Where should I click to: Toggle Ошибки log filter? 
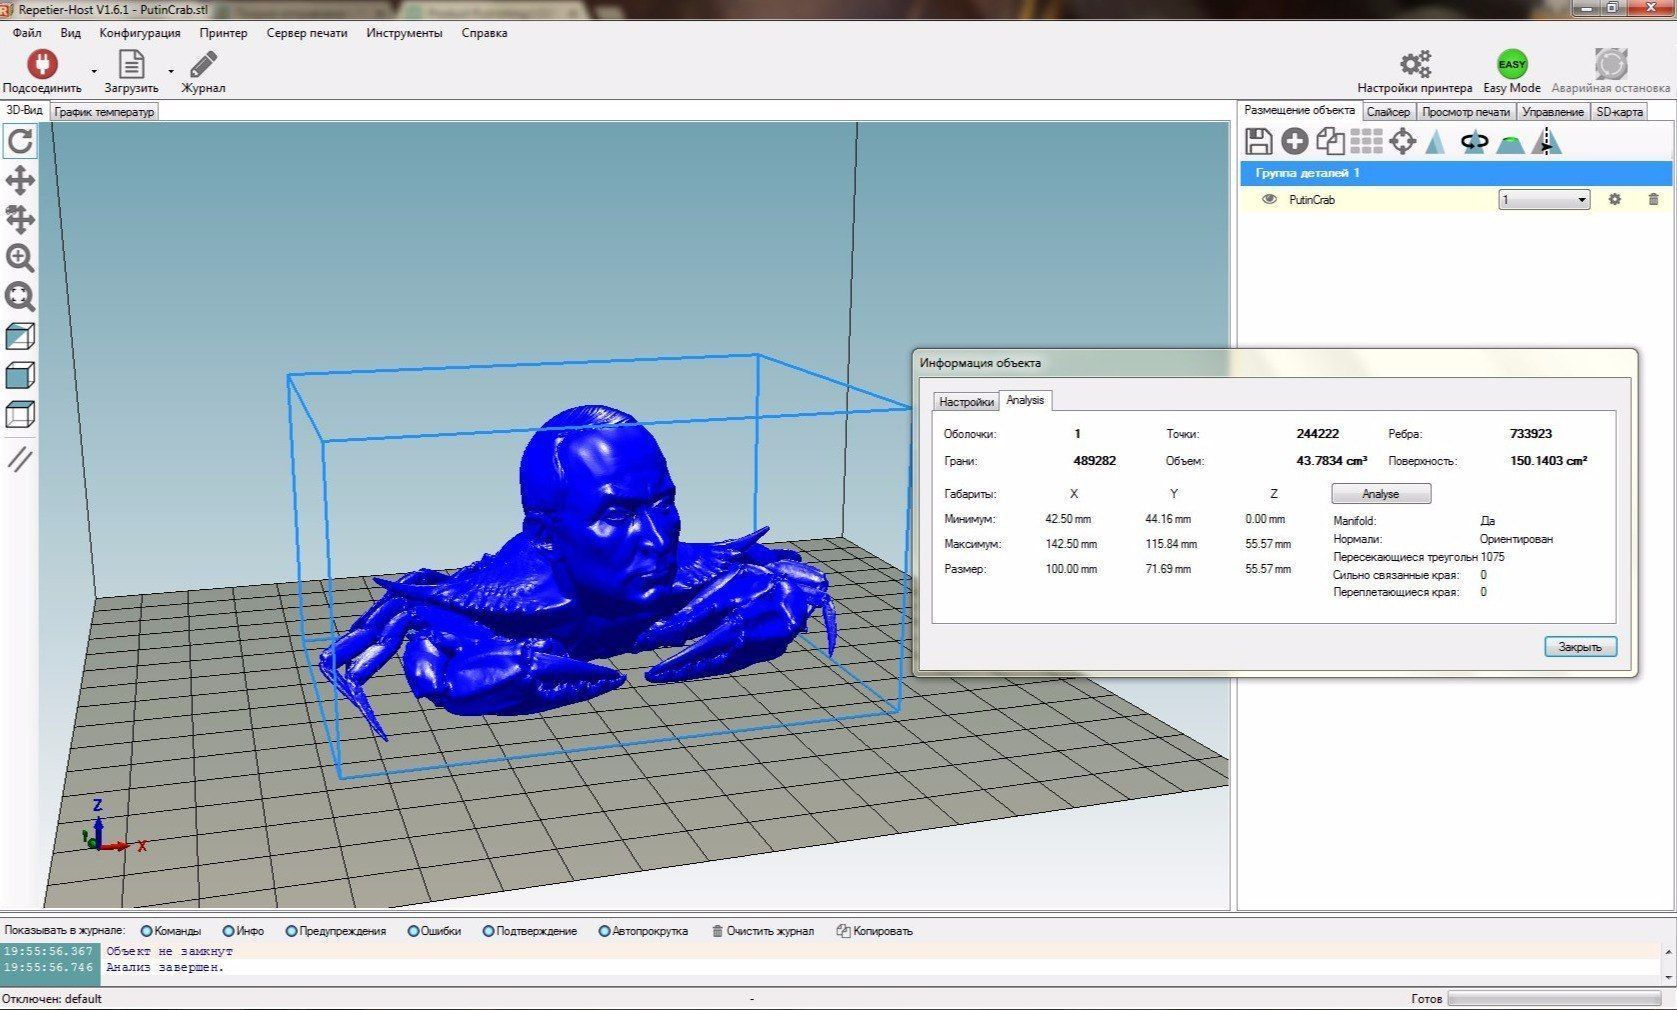click(434, 931)
